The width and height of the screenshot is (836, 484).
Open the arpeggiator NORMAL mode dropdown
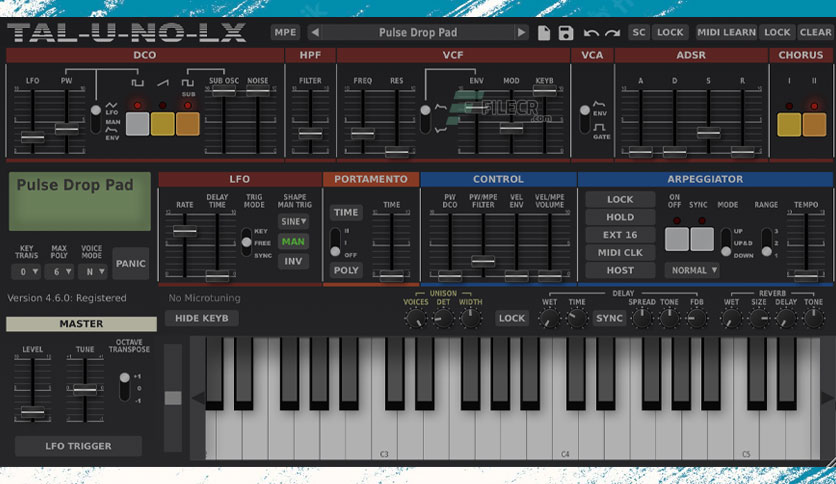pyautogui.click(x=692, y=270)
